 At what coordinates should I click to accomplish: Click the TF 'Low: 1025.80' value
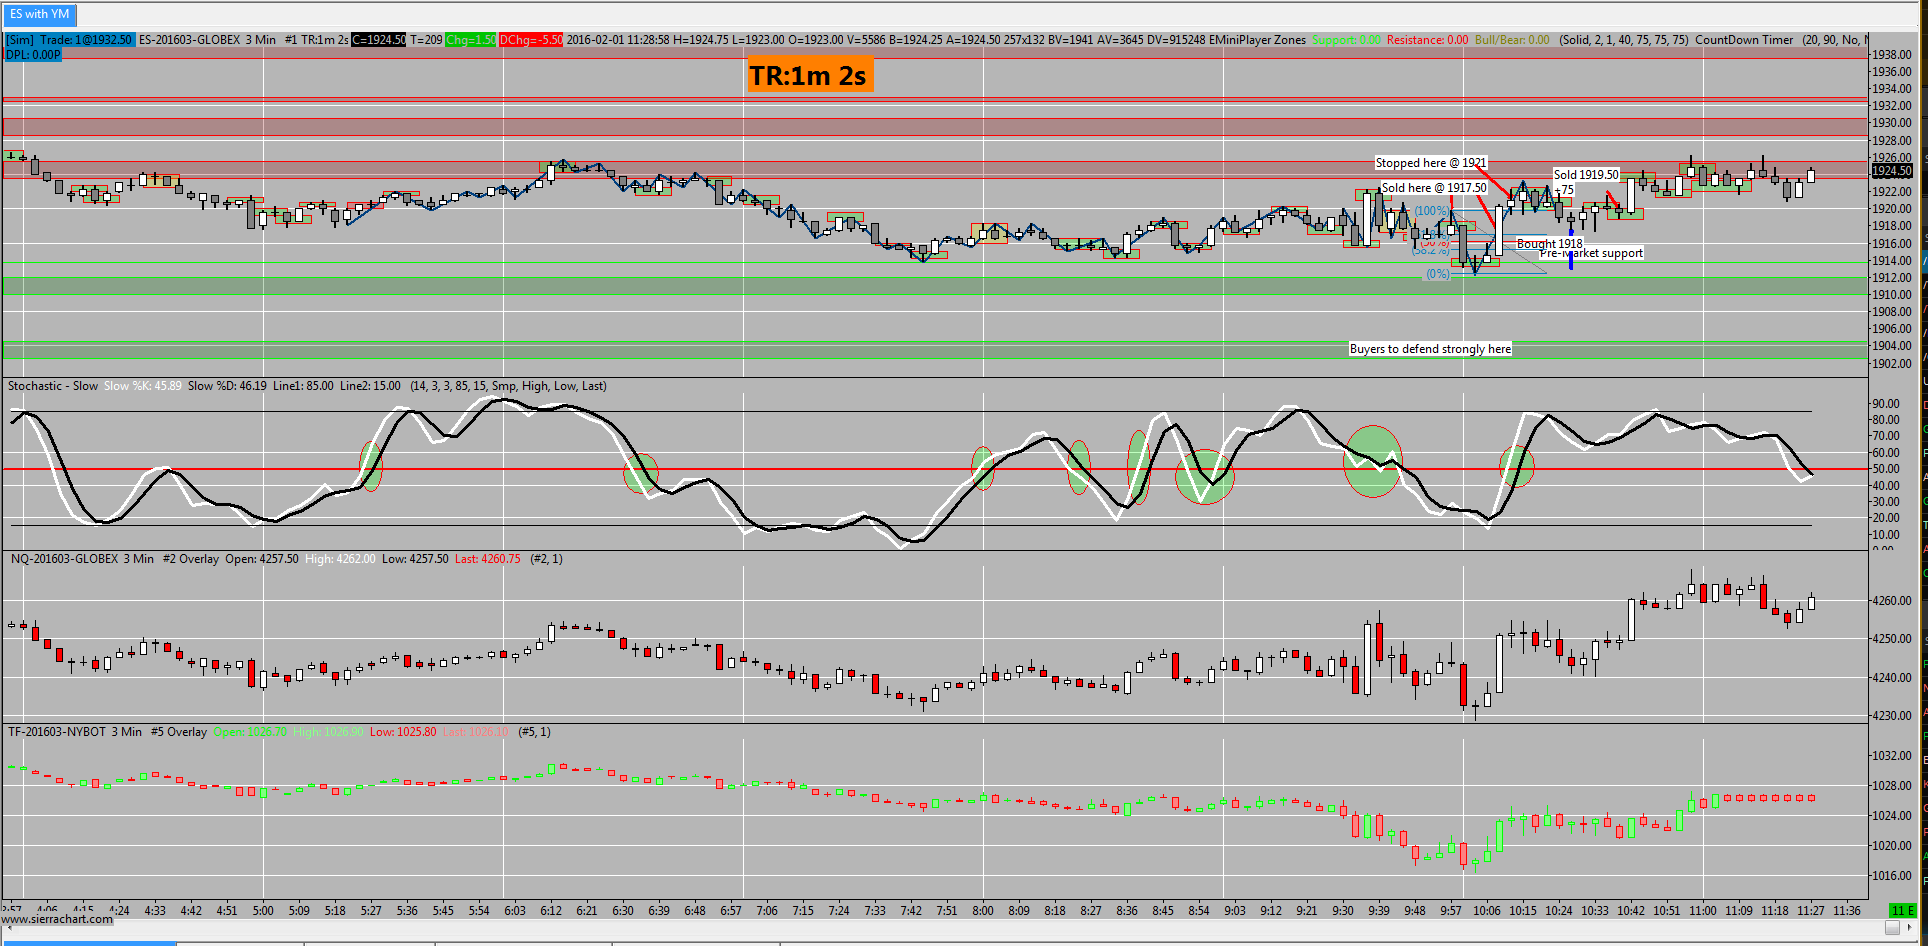point(403,732)
